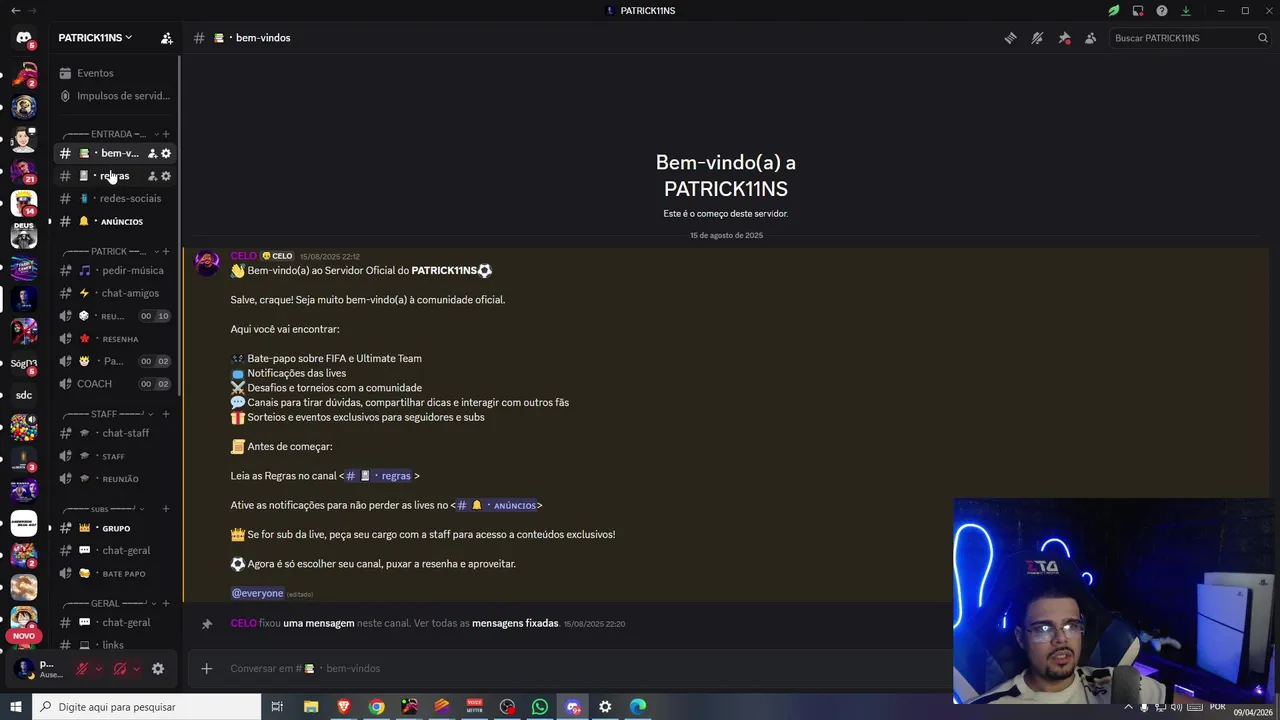Collapse the GERAL category
Viewport: 1280px width, 720px height.
[x=108, y=604]
